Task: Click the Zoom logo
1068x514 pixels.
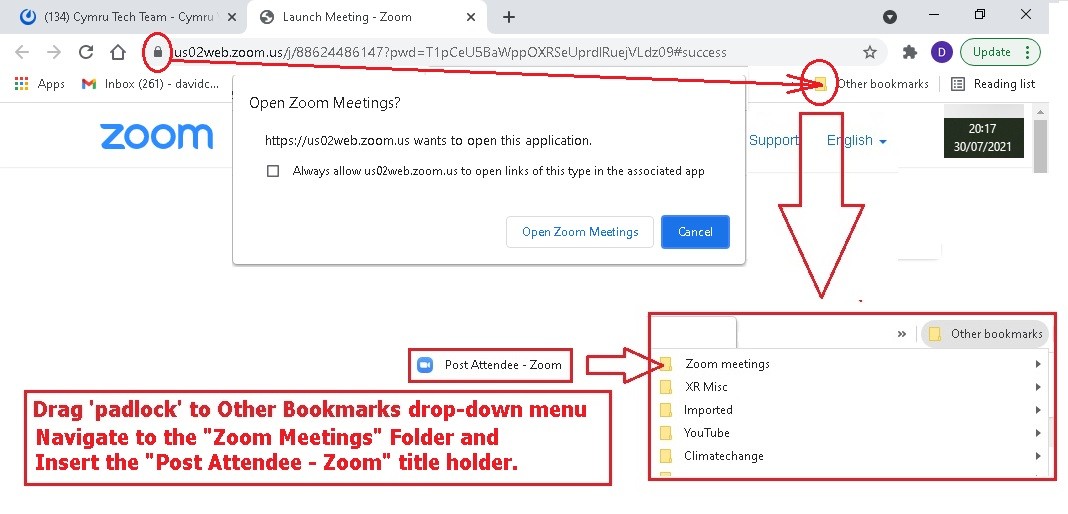Action: 157,137
